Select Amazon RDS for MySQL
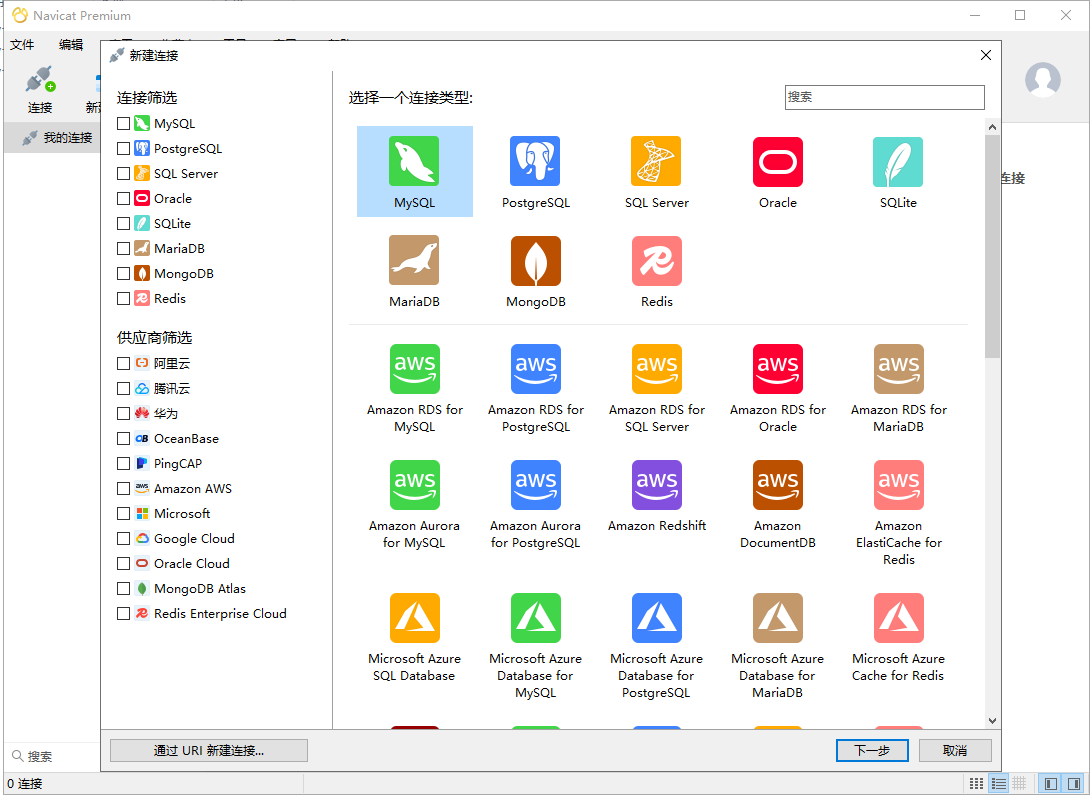 pos(414,368)
